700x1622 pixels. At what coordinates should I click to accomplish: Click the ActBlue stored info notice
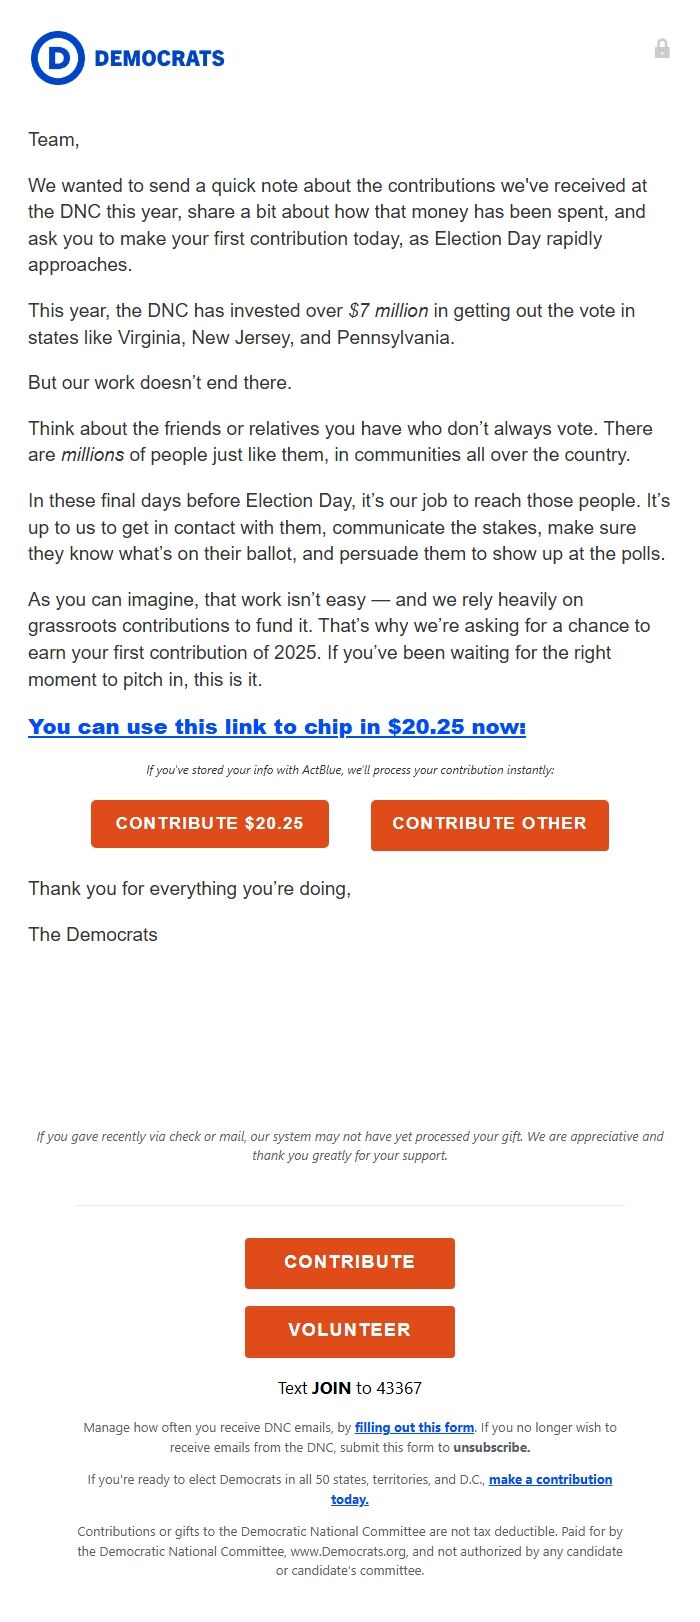[x=349, y=770]
